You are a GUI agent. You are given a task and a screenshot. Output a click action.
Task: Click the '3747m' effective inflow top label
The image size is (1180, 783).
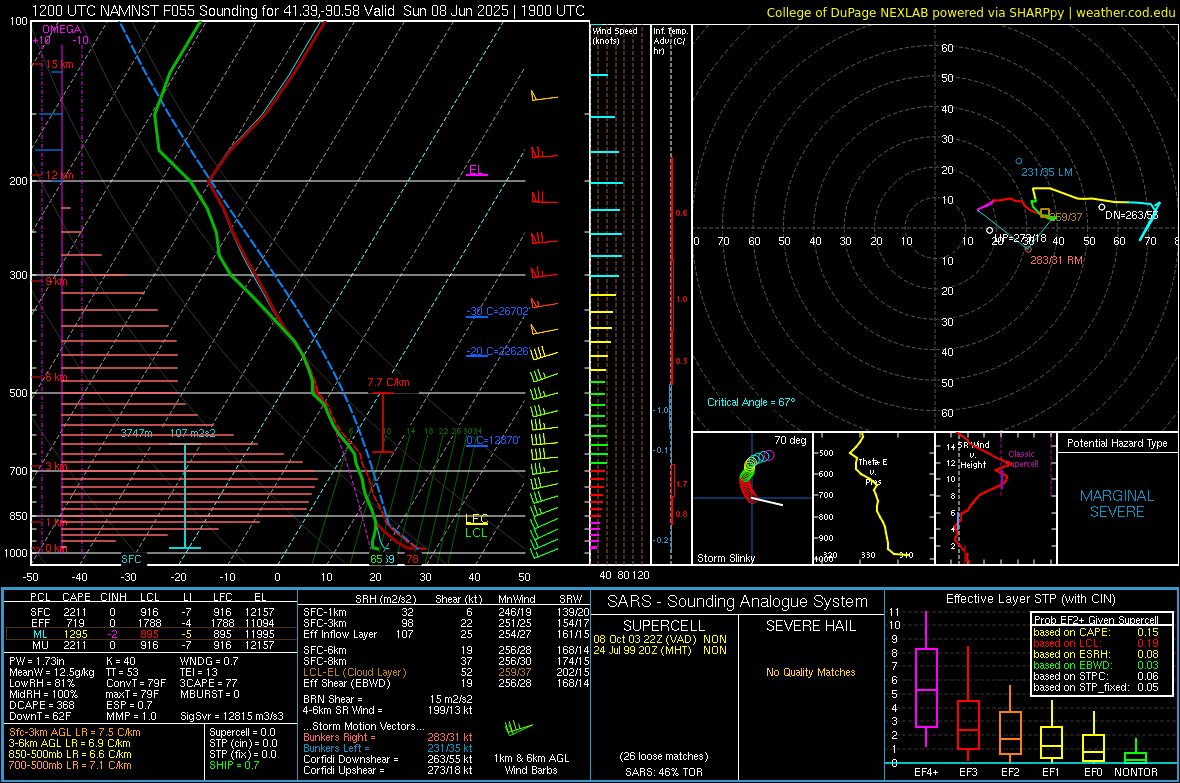[x=137, y=433]
